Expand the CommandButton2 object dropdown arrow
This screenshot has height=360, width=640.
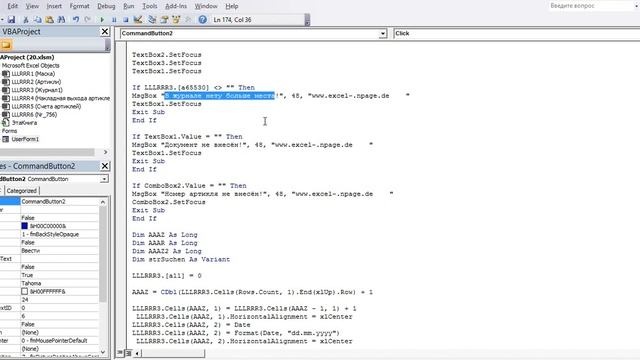[382, 33]
